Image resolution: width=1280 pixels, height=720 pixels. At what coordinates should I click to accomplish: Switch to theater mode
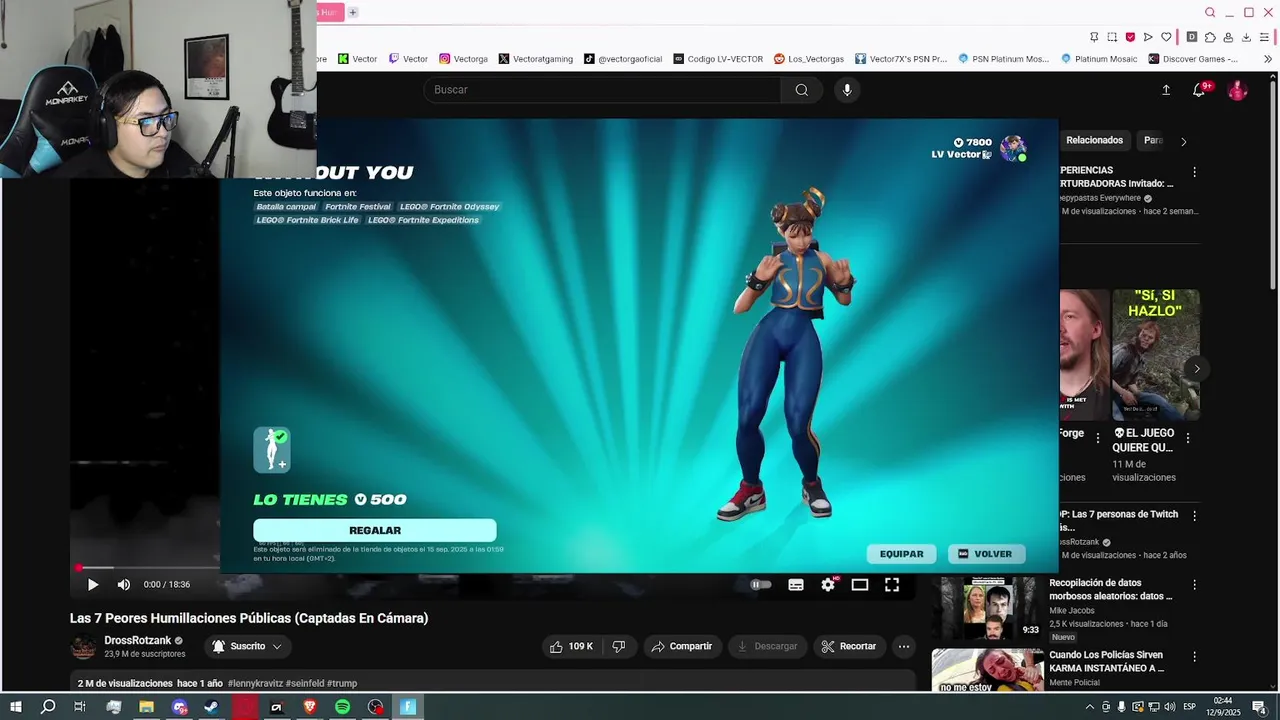point(860,585)
